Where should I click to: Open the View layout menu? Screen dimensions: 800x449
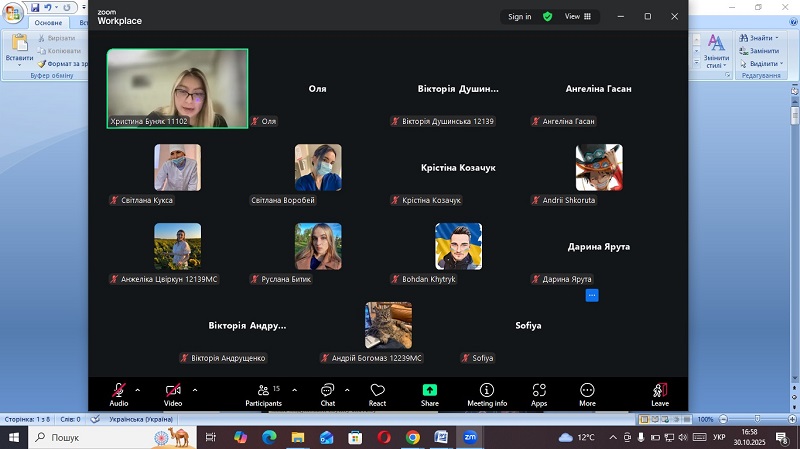click(x=578, y=17)
